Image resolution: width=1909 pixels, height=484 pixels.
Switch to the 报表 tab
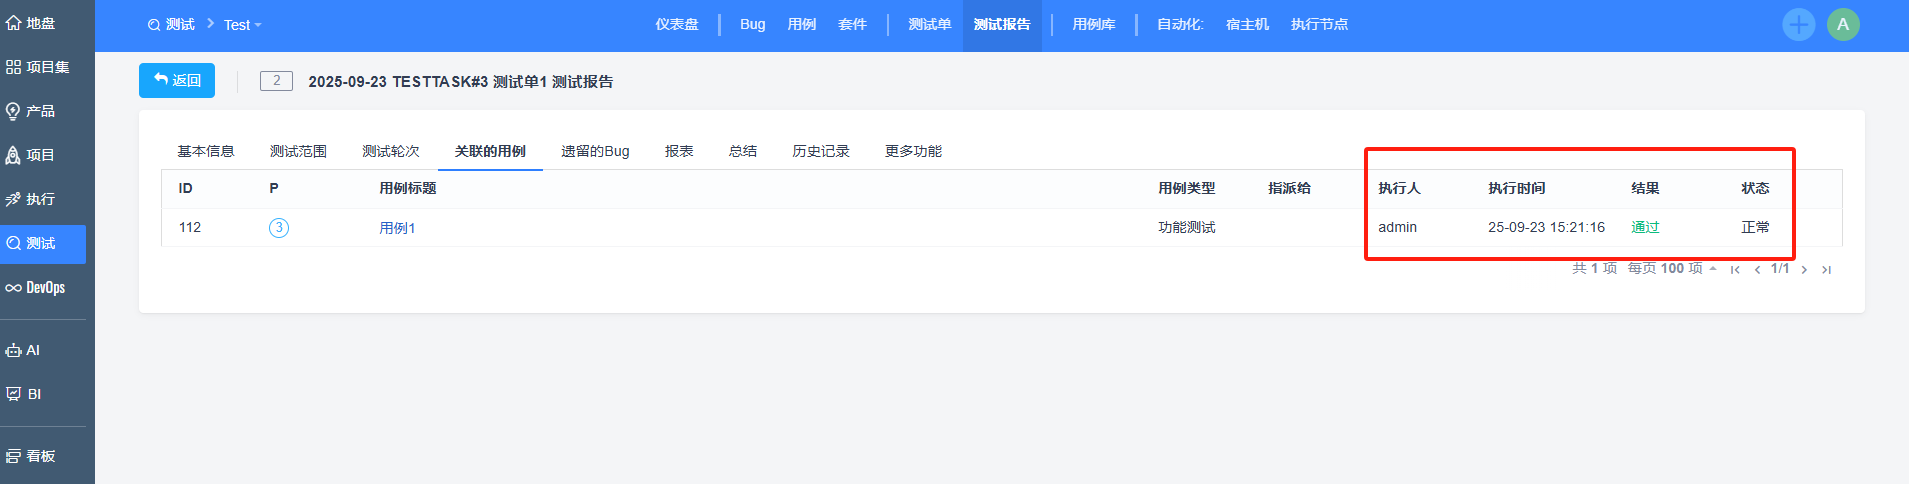coord(679,151)
